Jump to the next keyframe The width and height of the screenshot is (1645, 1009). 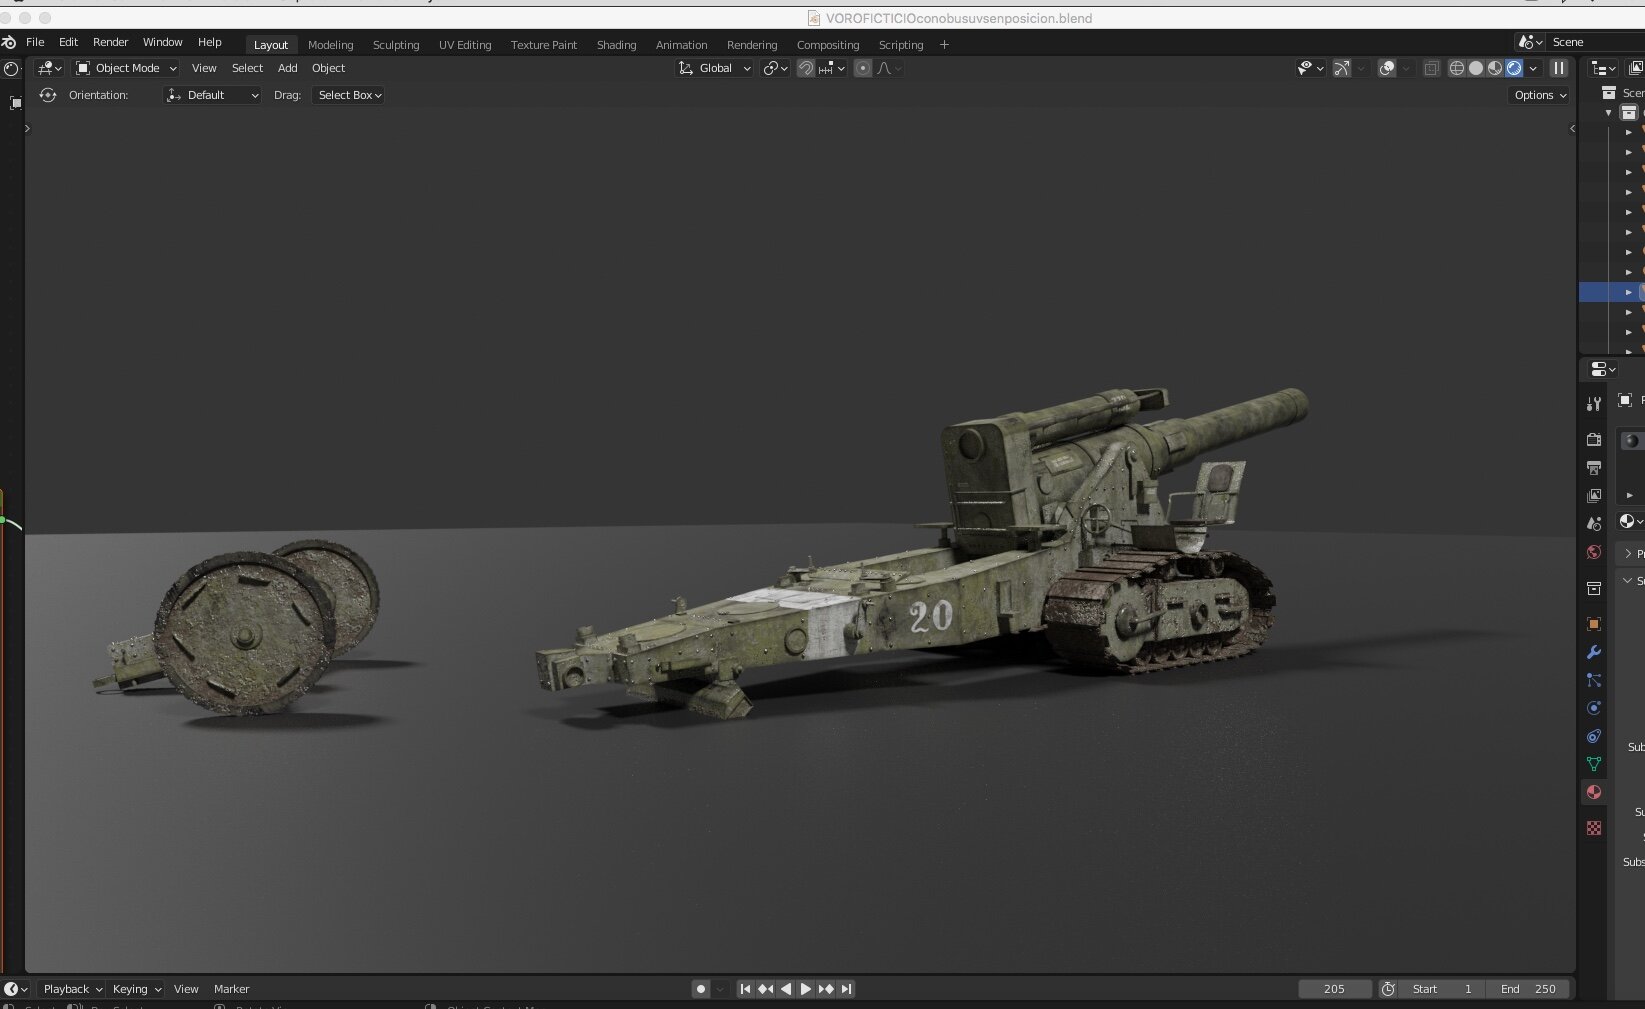coord(826,989)
